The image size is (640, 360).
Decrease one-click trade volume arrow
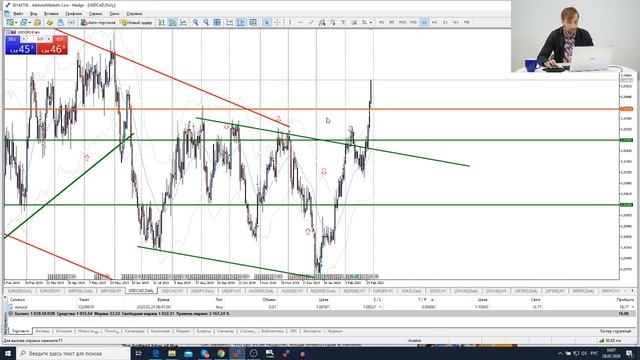click(x=24, y=39)
